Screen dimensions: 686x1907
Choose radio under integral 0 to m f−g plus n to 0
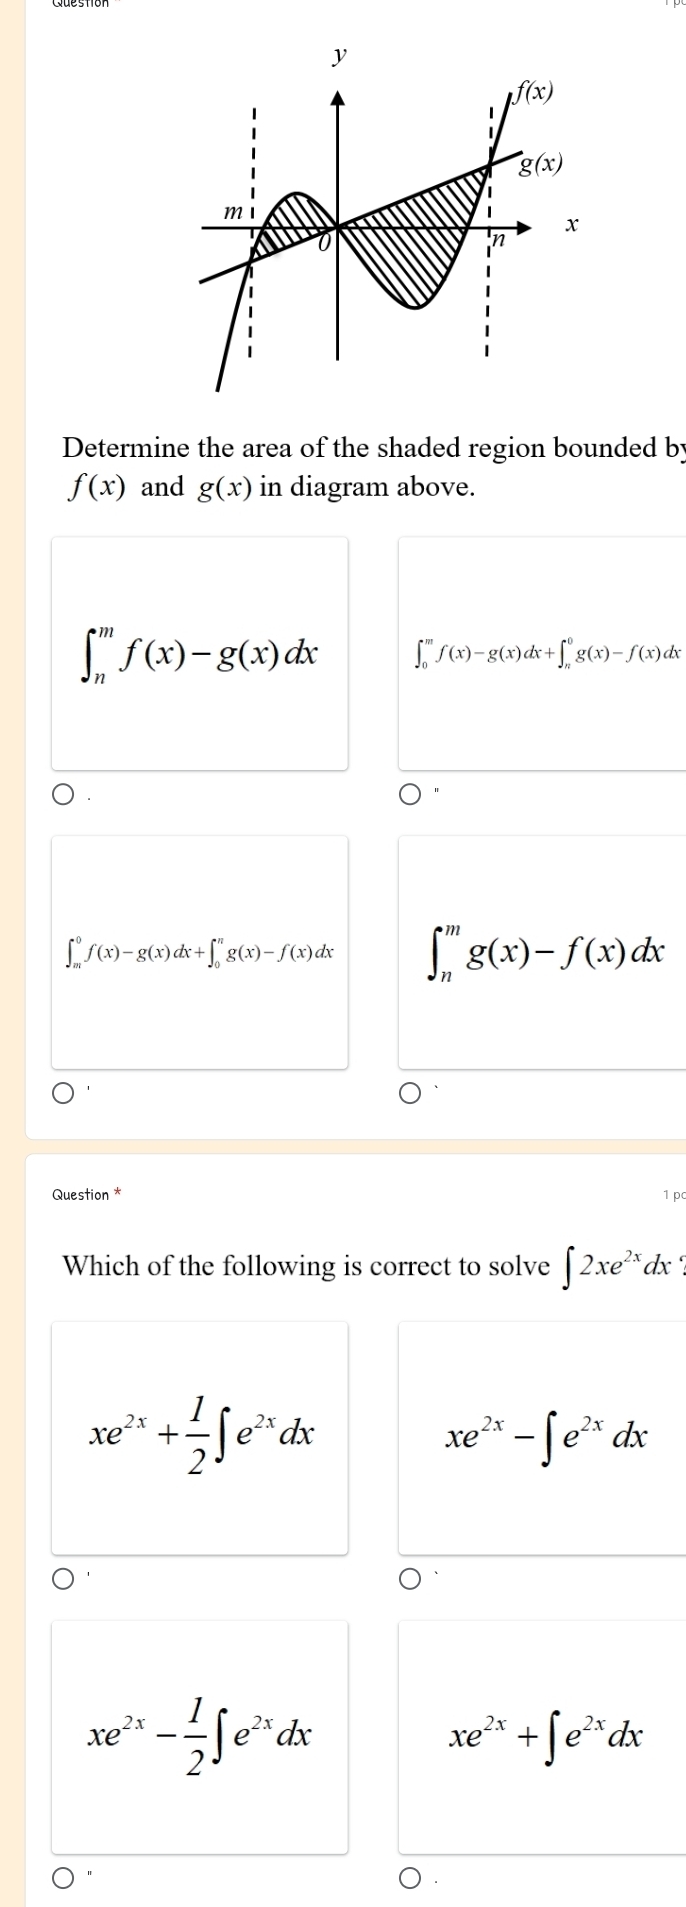tap(411, 794)
